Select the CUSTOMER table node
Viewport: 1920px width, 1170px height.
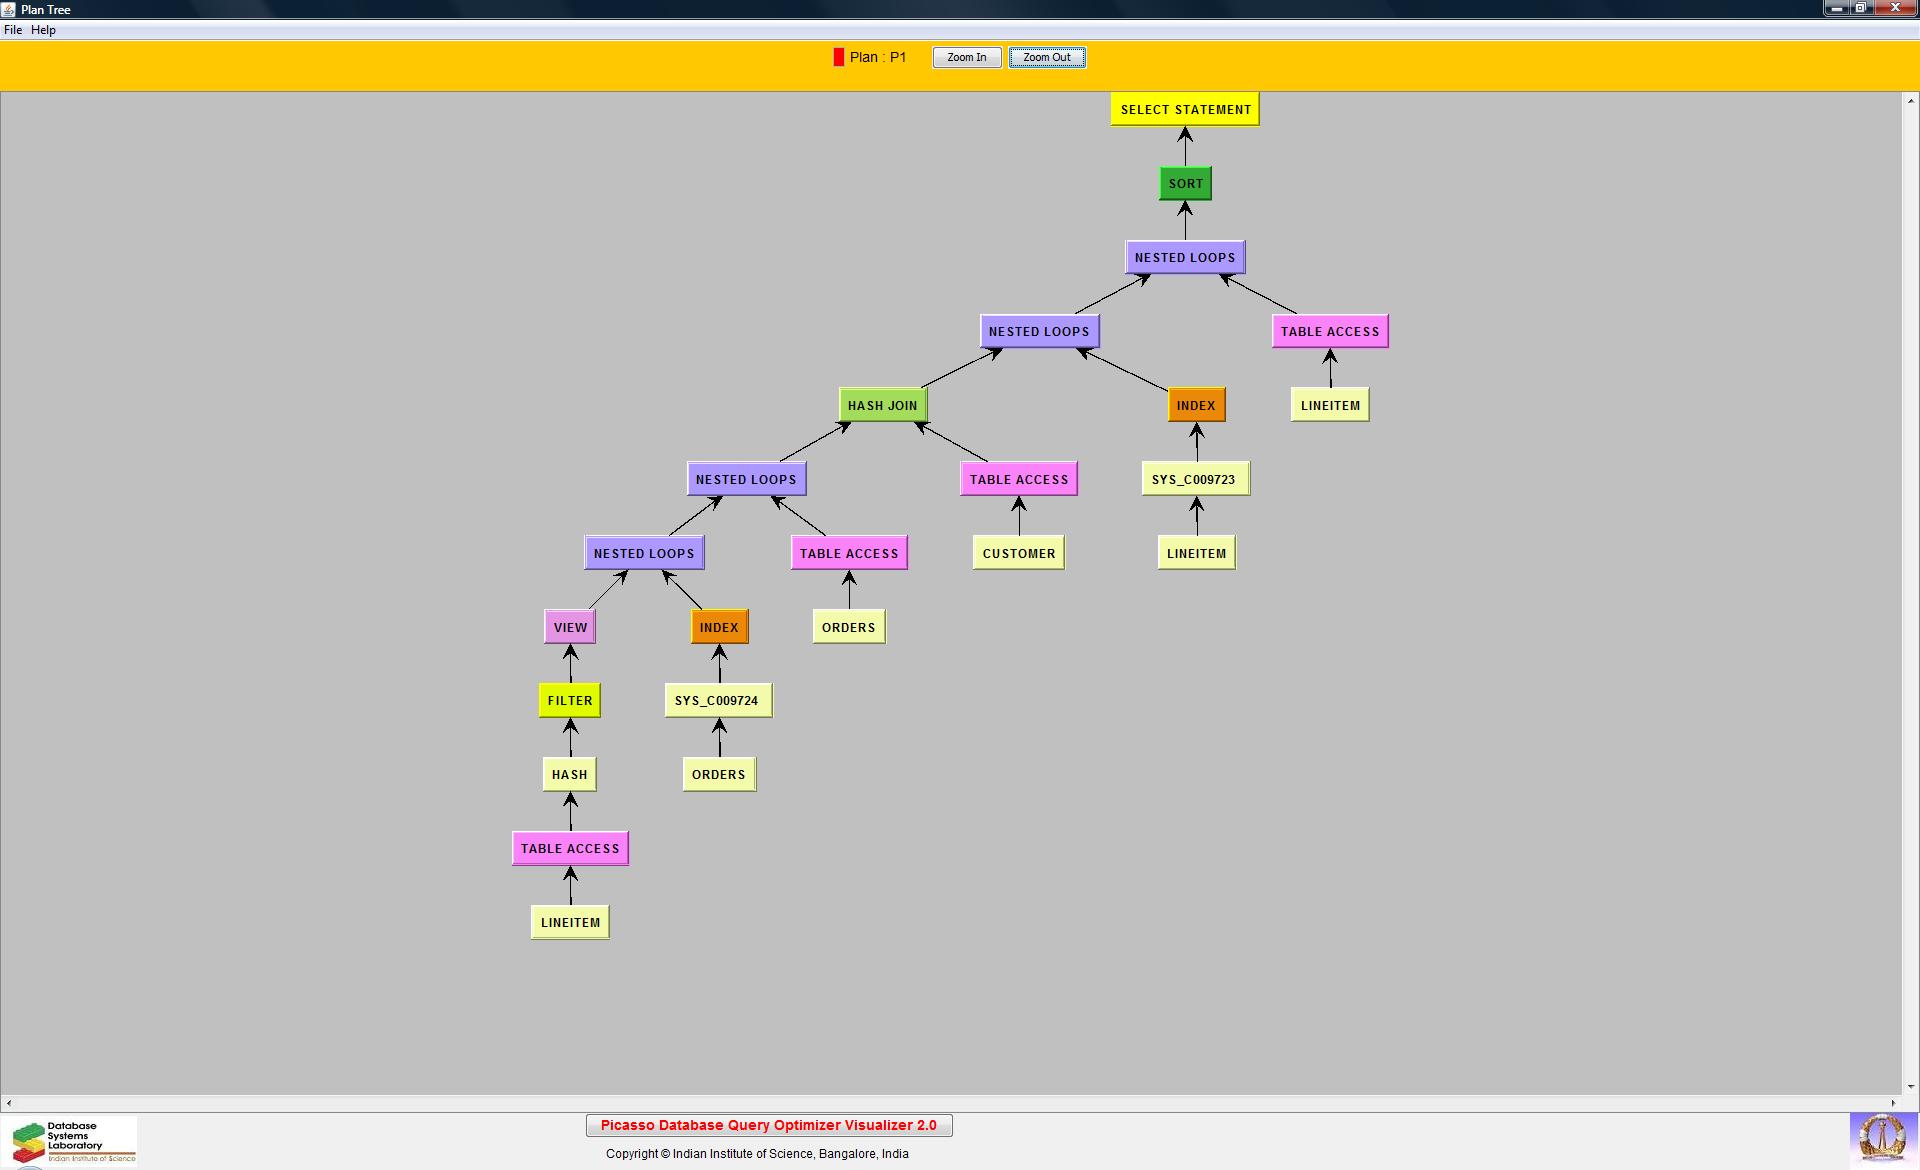coord(1018,554)
